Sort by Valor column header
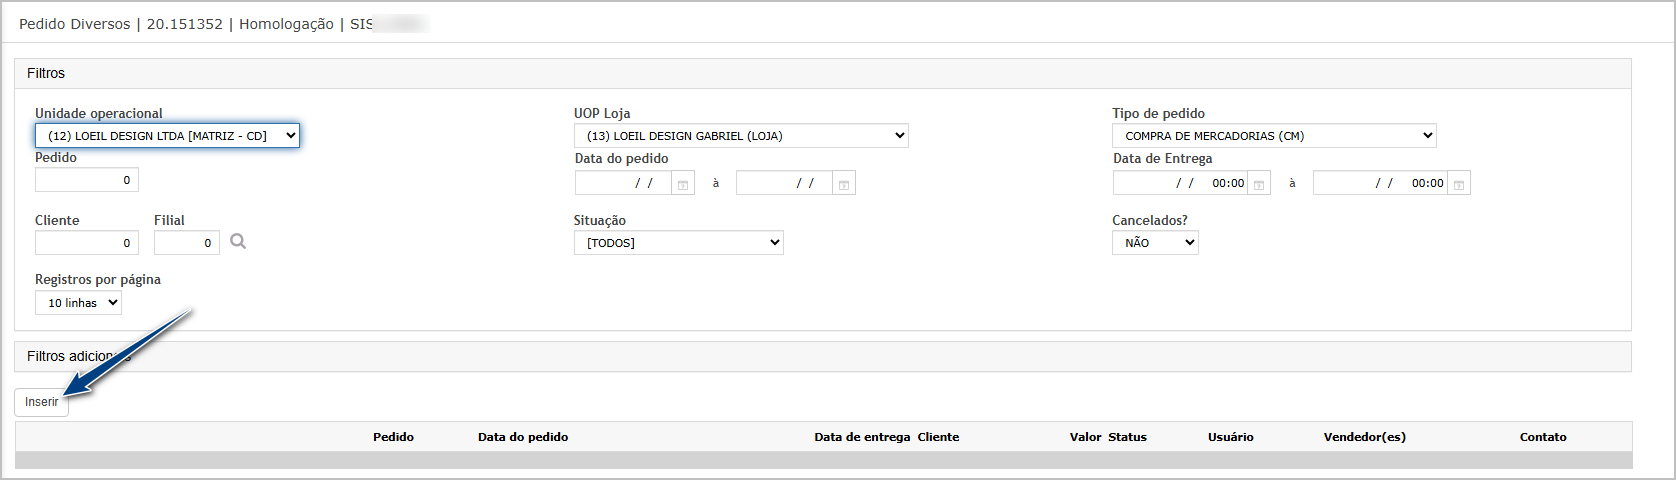 tap(1085, 437)
